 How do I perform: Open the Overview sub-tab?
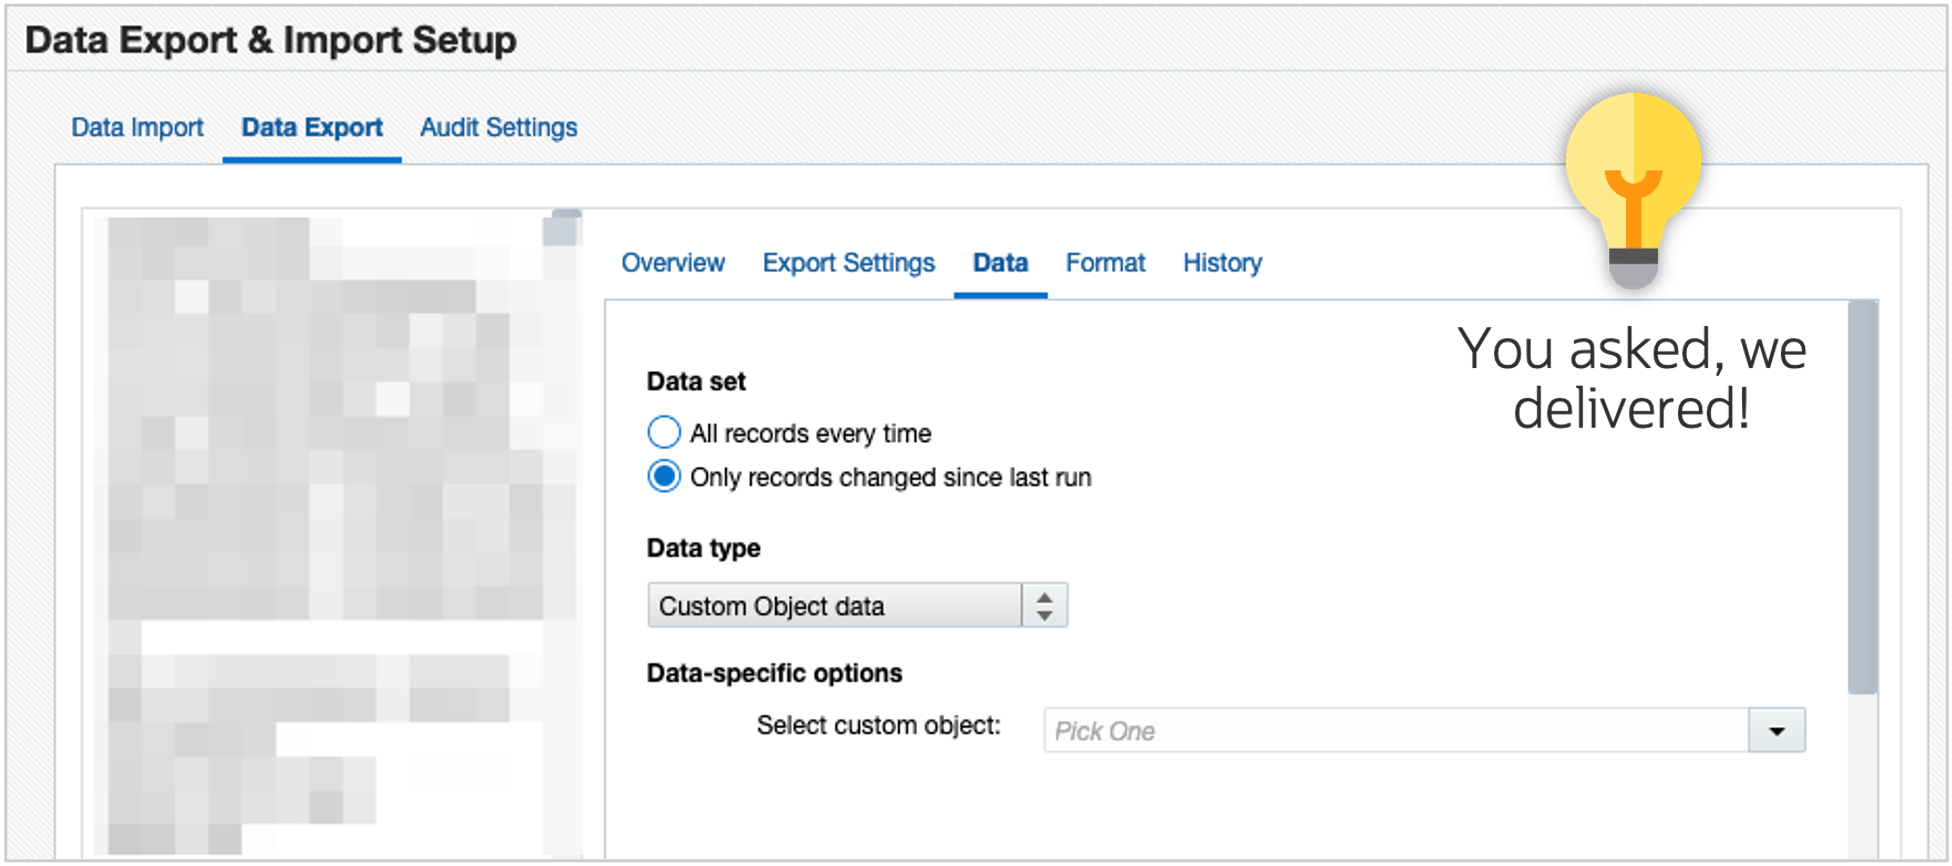(x=673, y=263)
